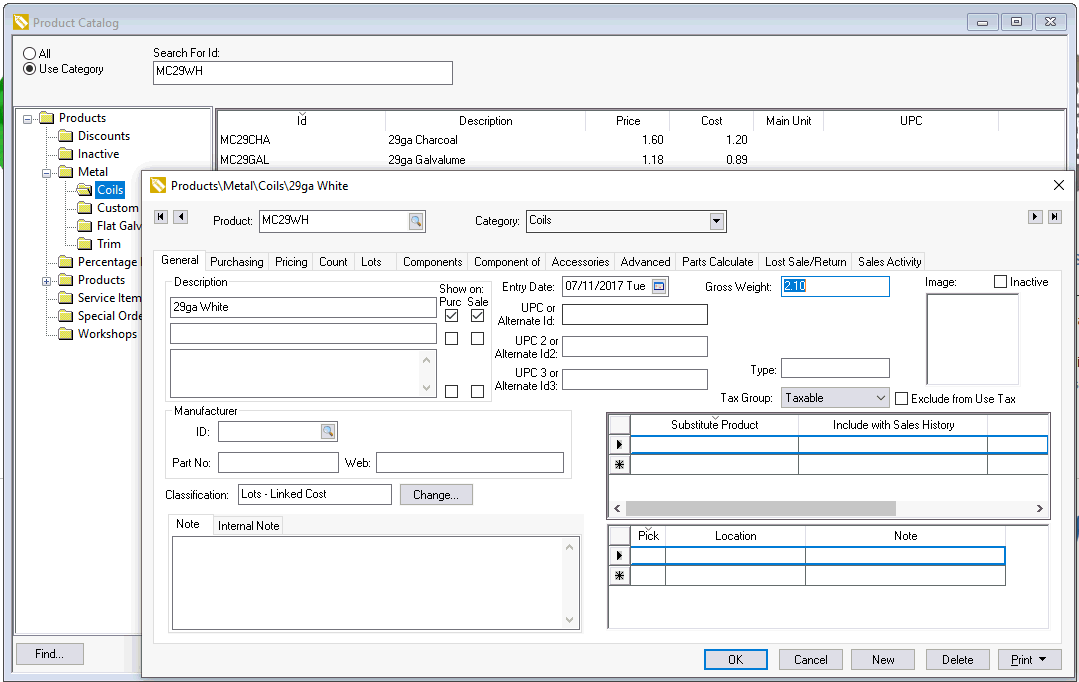The width and height of the screenshot is (1079, 682).
Task: Enable Exclude from Use Tax
Action: coord(901,399)
